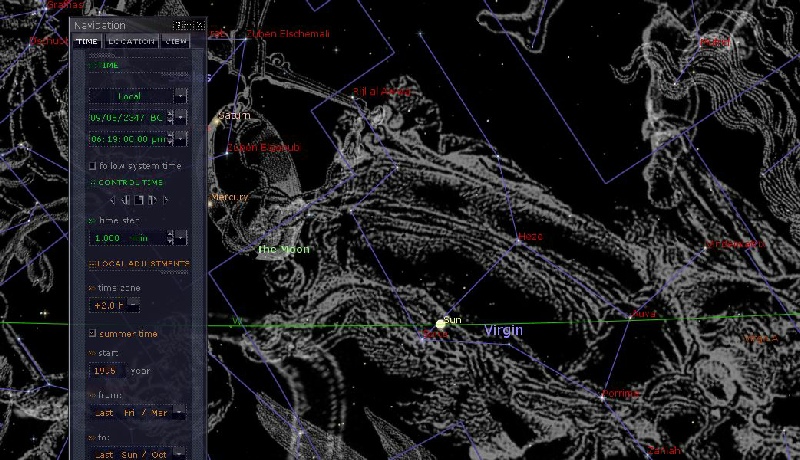Switch to the VIEW tab
The width and height of the screenshot is (800, 460).
click(176, 41)
